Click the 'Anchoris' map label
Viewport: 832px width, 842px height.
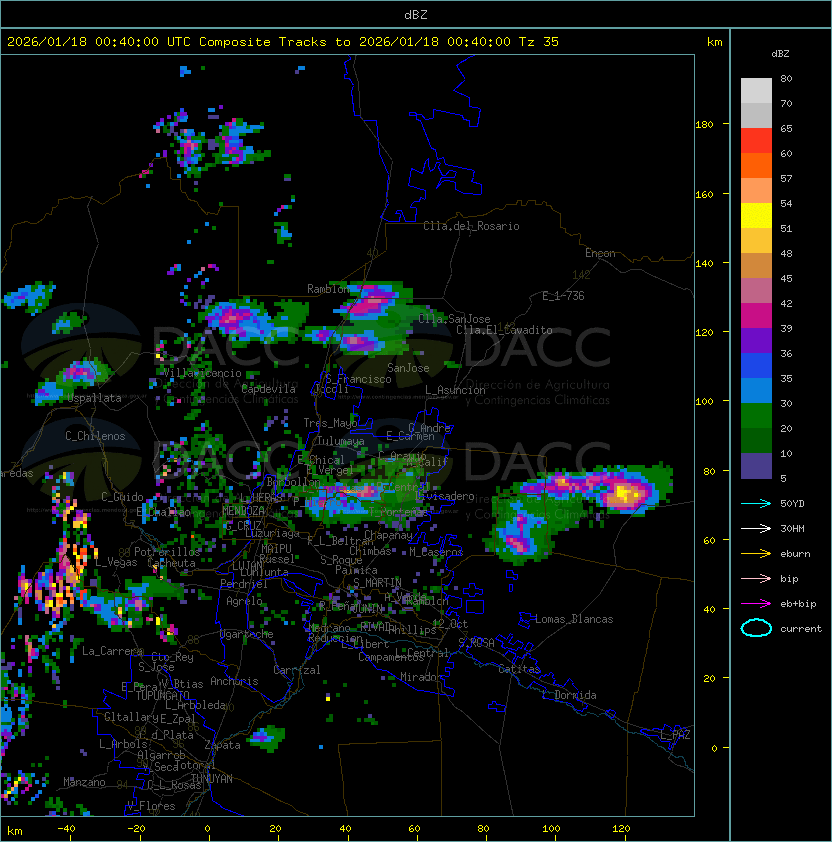pos(234,681)
